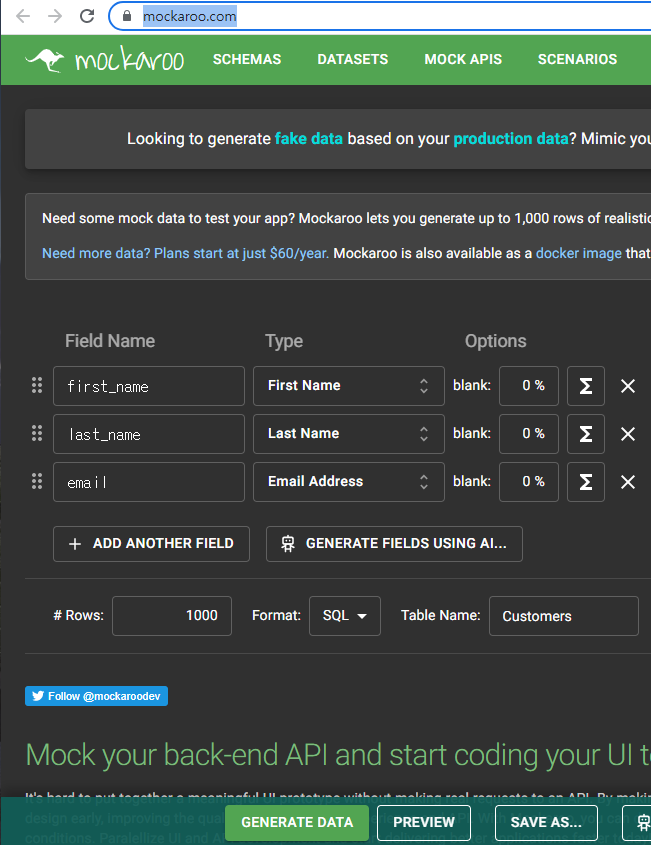Open the 'fake data' link
The width and height of the screenshot is (651, 845).
[x=309, y=139]
